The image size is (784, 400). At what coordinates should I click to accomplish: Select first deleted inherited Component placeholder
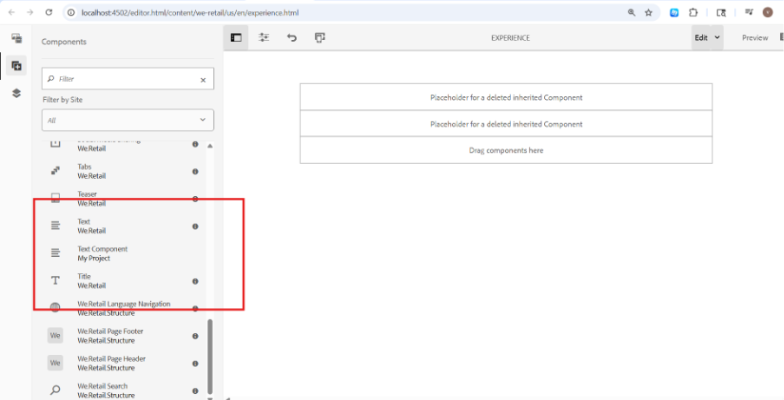click(506, 97)
